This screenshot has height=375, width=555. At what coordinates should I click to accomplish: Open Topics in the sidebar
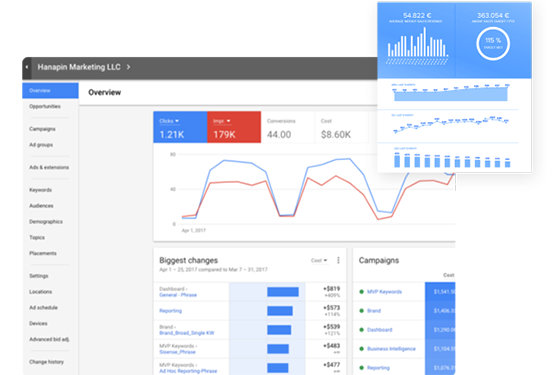point(37,237)
